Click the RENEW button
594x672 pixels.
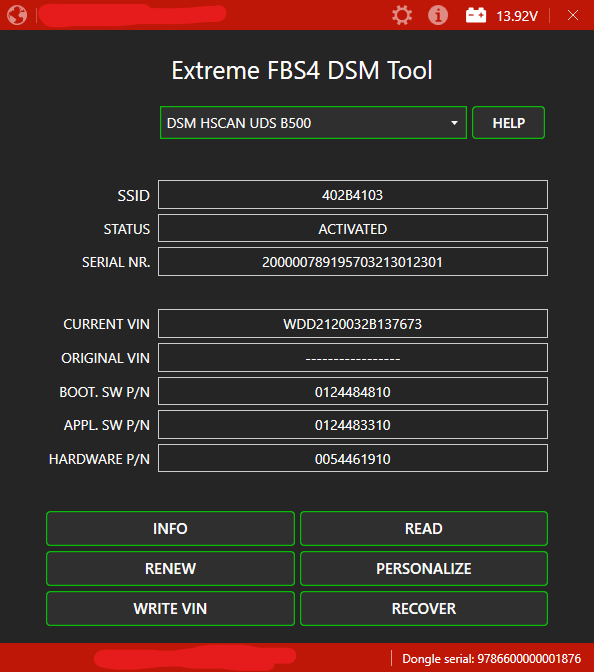pos(170,569)
